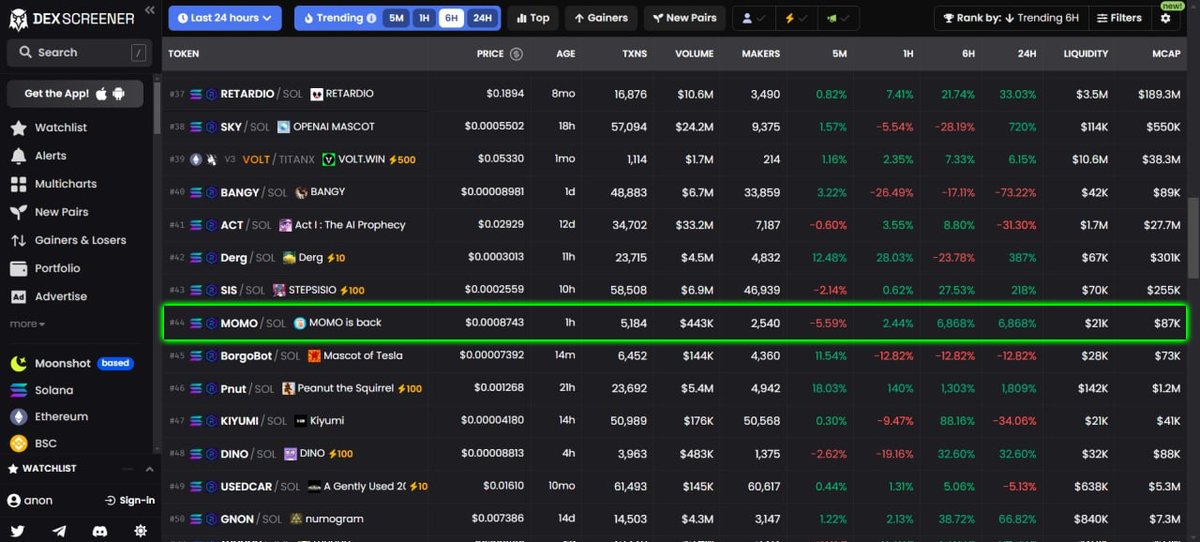Sort by the AGE column

(x=566, y=54)
